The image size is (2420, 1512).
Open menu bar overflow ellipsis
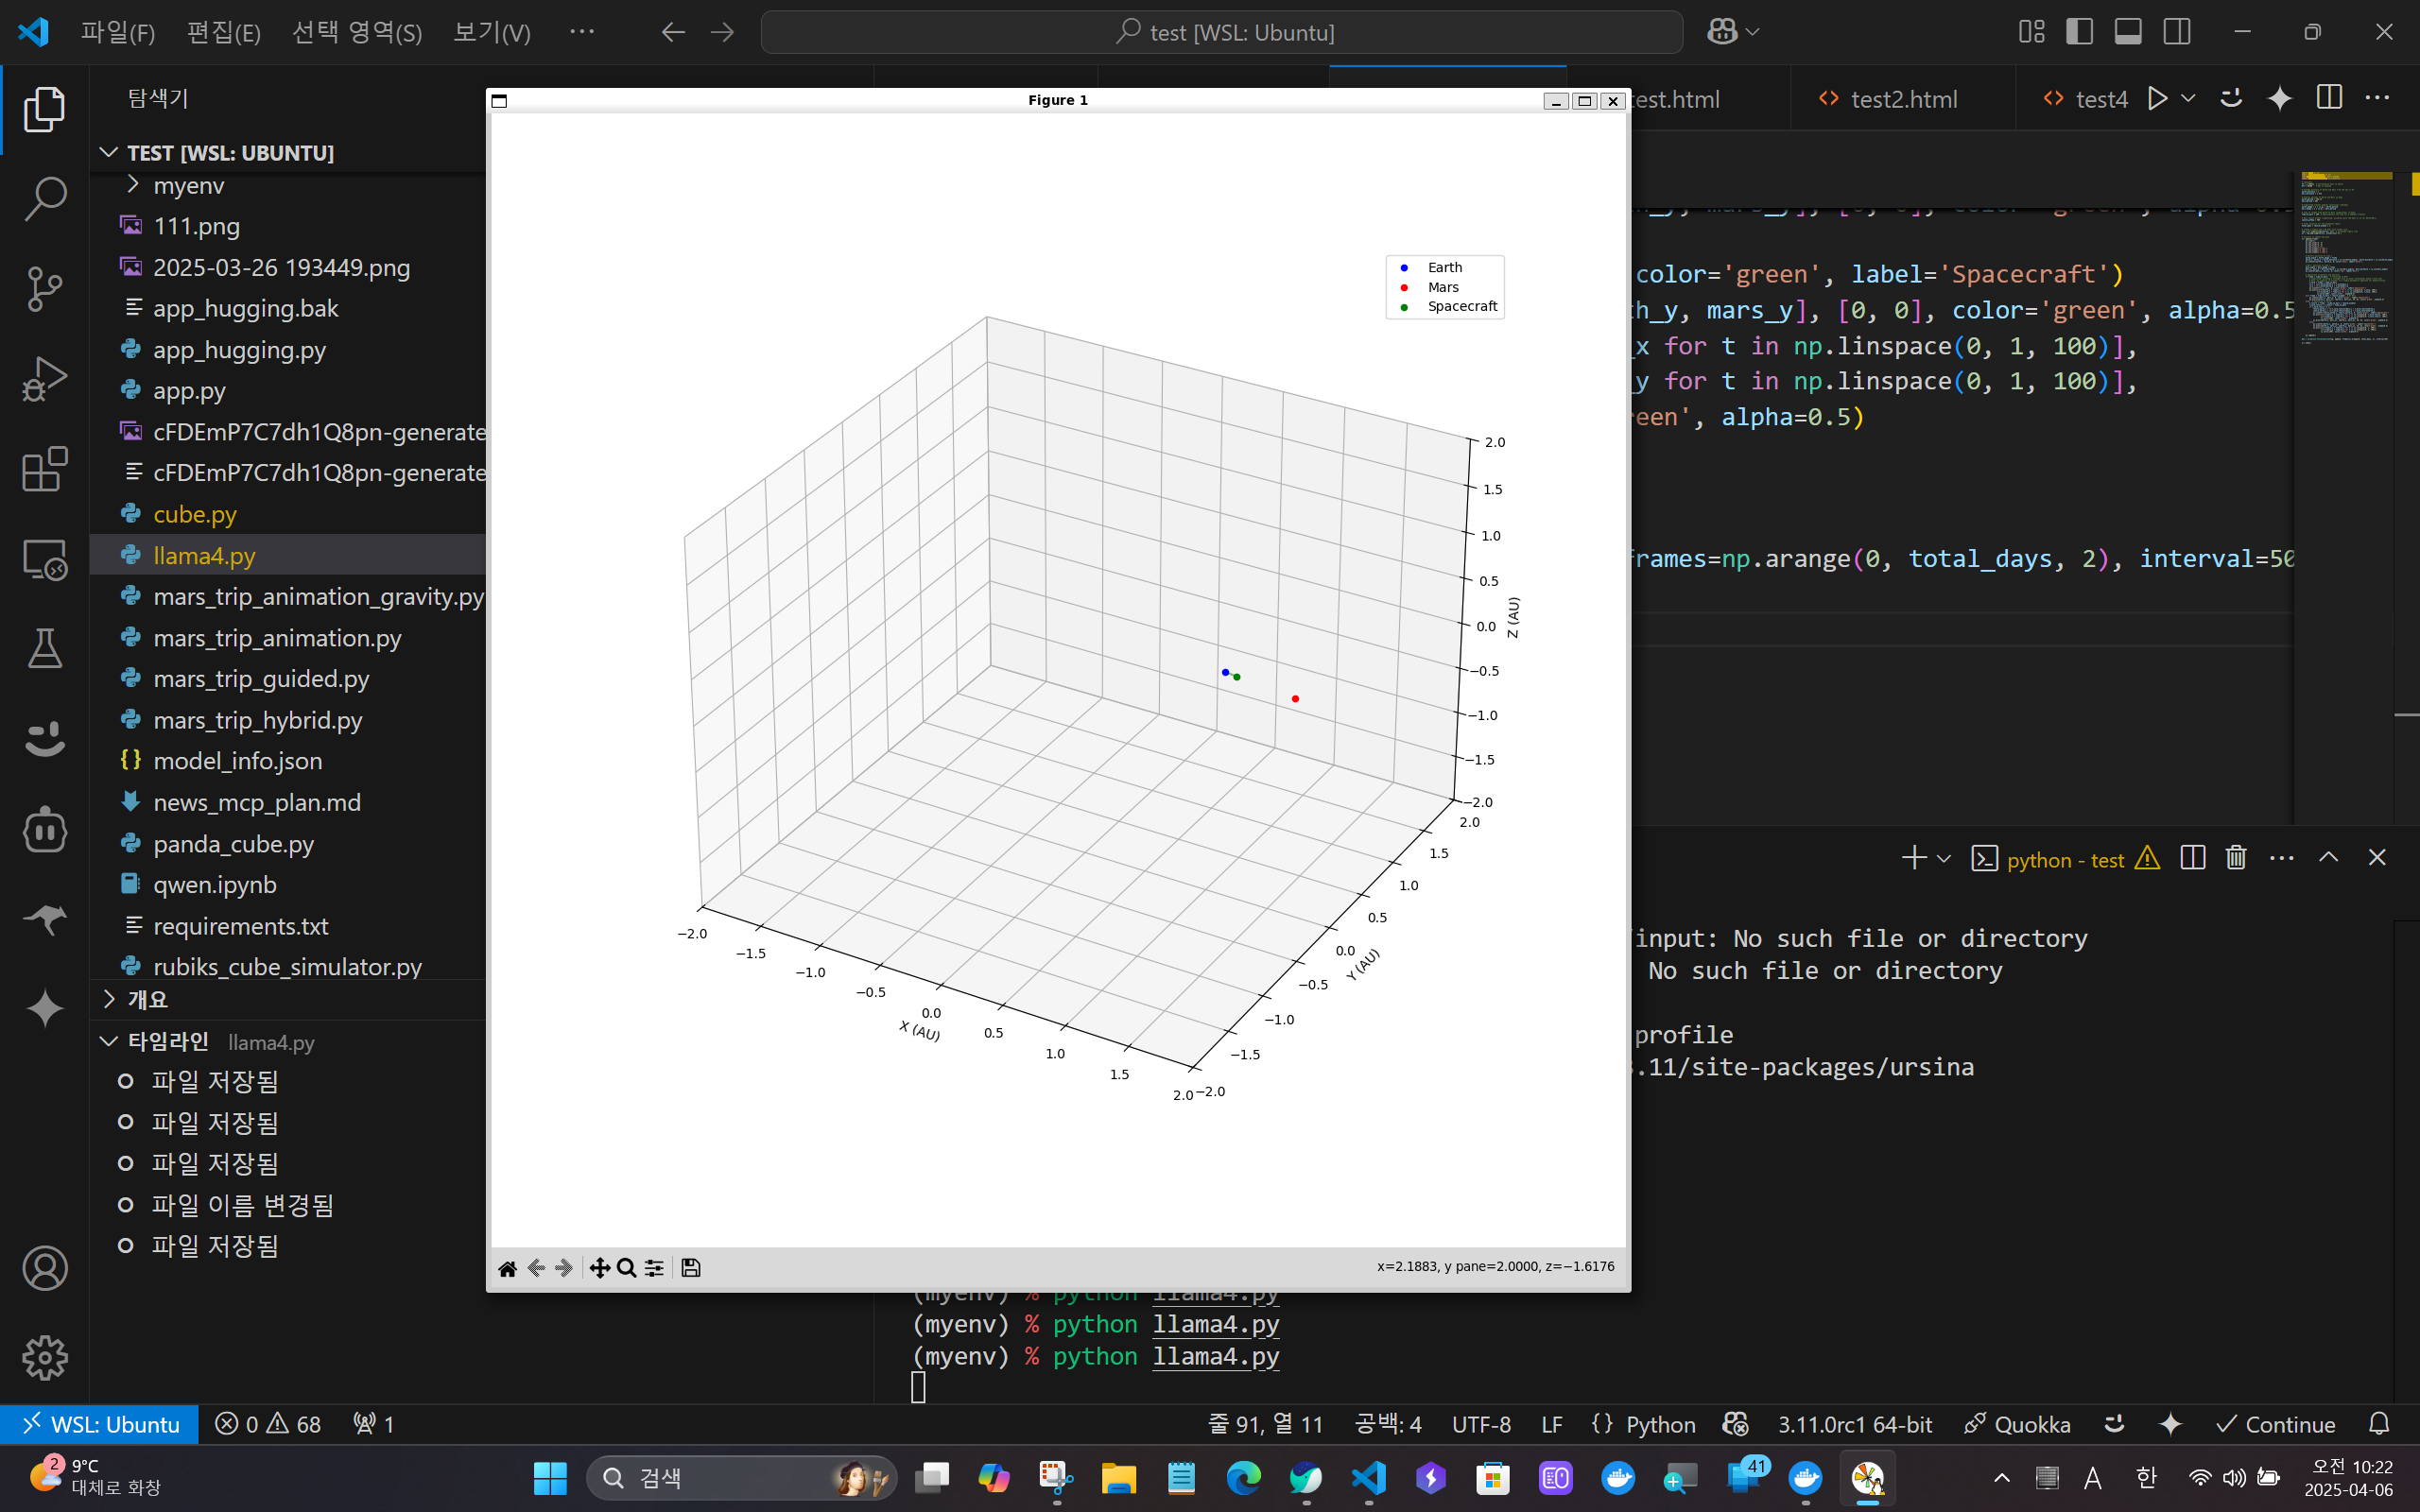(581, 32)
